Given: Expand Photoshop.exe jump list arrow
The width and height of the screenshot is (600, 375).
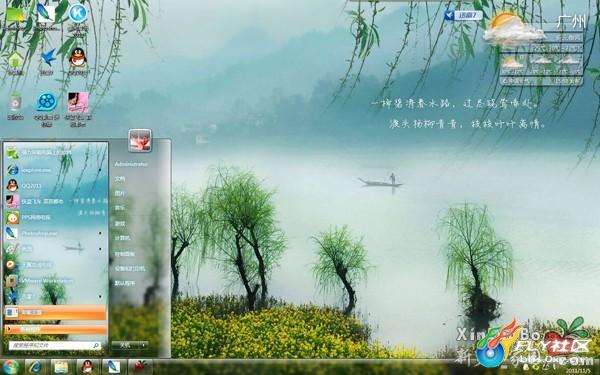Looking at the screenshot, I should click(100, 233).
